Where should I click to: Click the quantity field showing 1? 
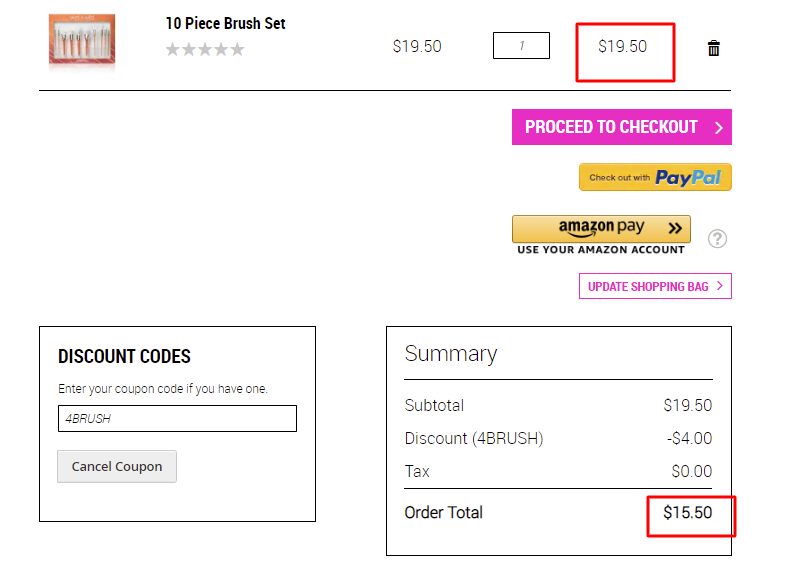coord(521,45)
